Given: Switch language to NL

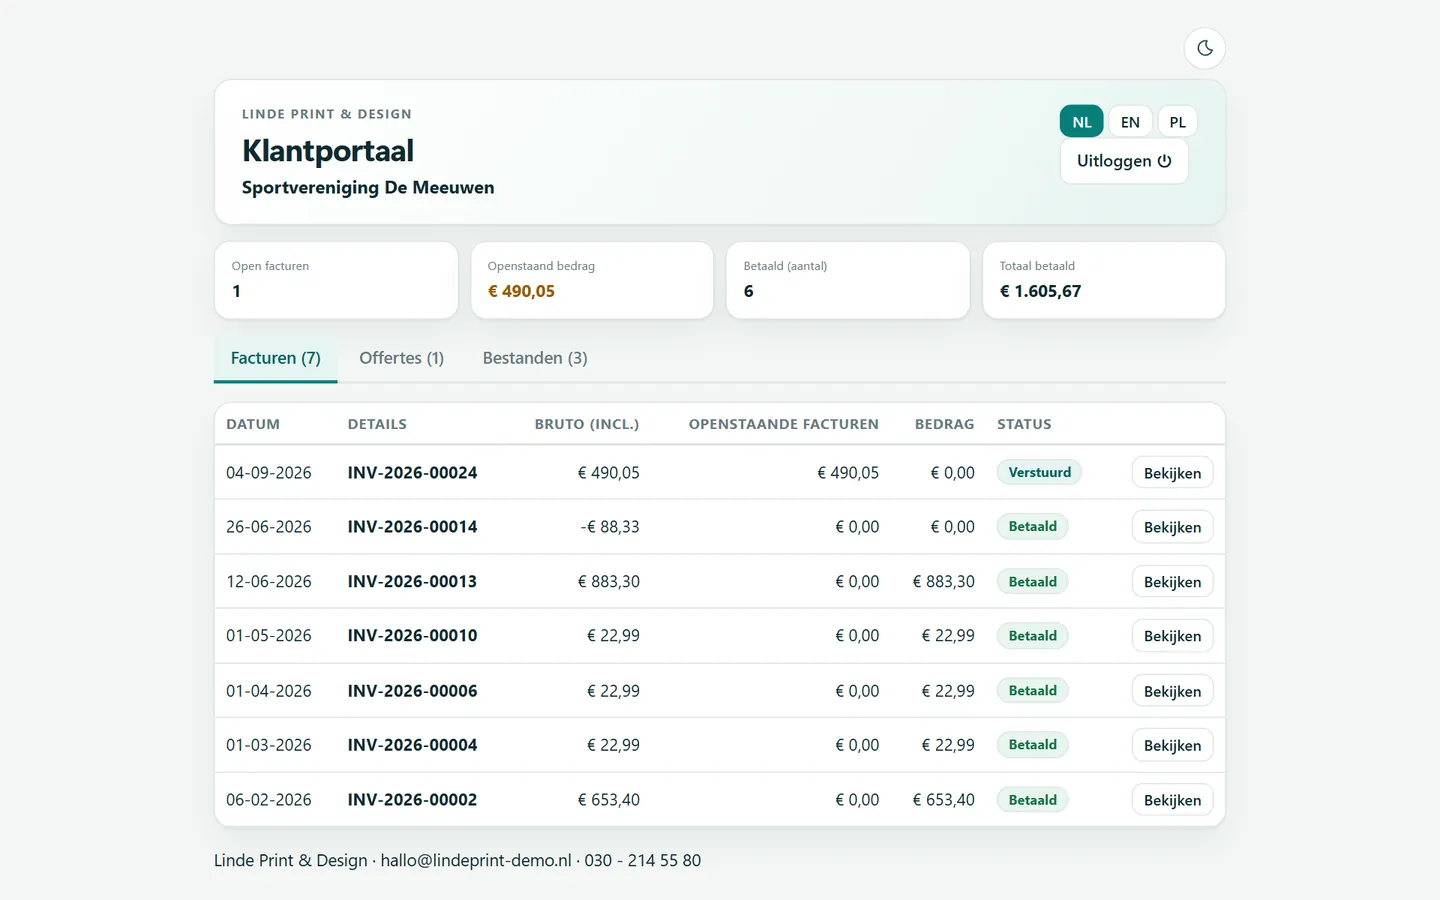Looking at the screenshot, I should 1082,122.
